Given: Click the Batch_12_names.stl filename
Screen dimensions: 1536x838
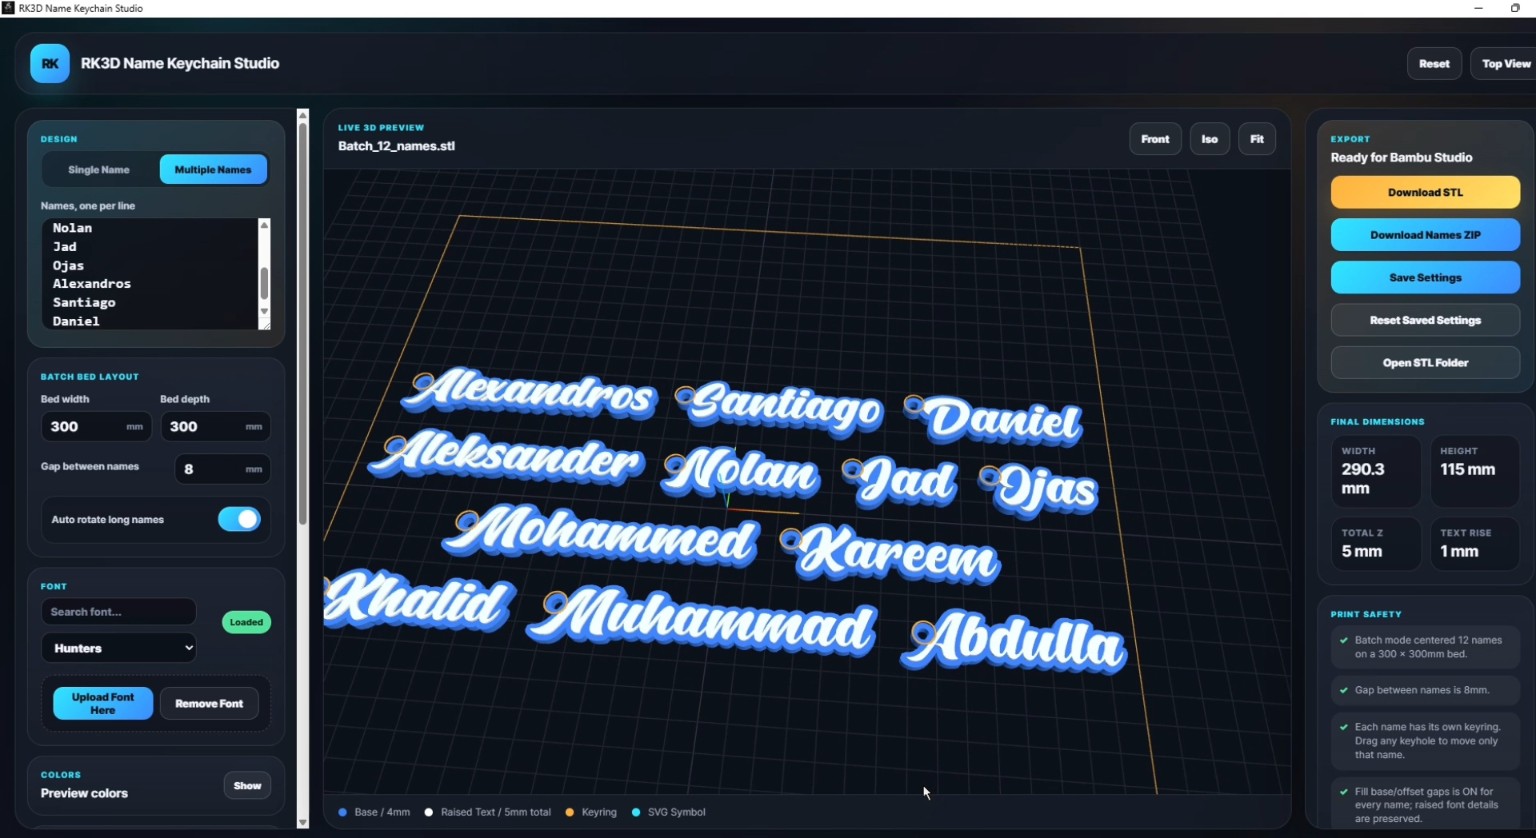Looking at the screenshot, I should pos(396,146).
